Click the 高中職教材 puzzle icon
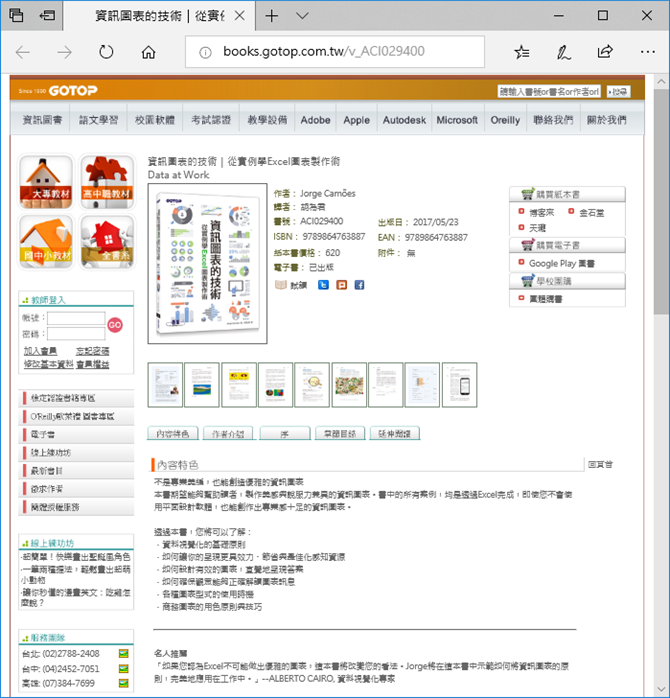Image resolution: width=670 pixels, height=698 pixels. click(x=107, y=183)
